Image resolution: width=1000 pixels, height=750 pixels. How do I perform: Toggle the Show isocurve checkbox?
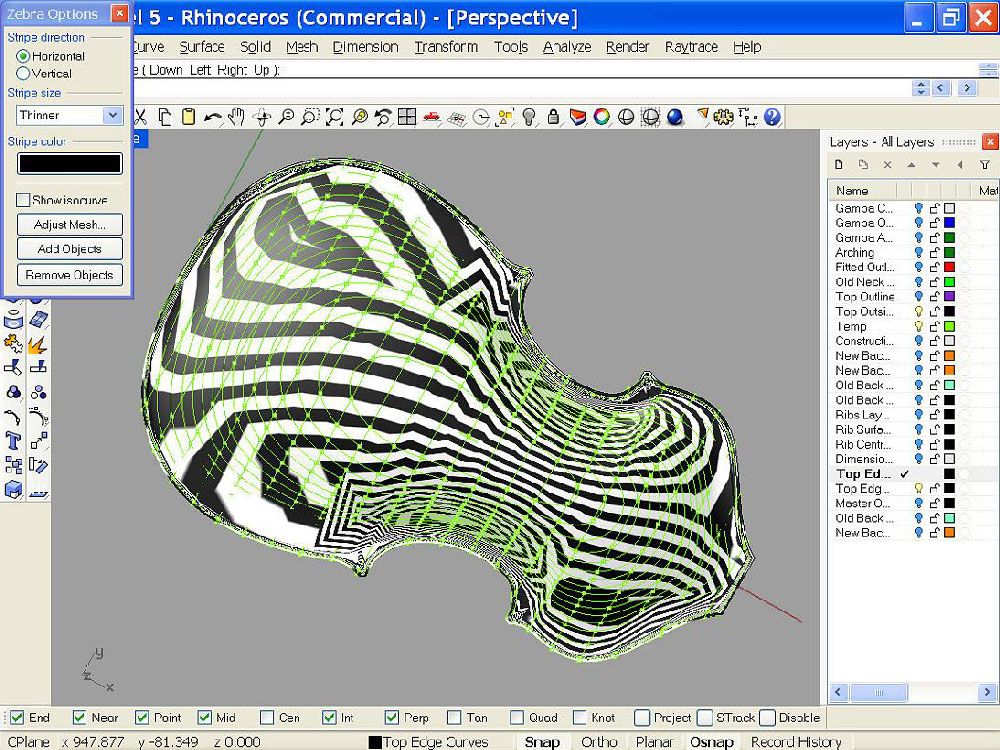(x=23, y=200)
